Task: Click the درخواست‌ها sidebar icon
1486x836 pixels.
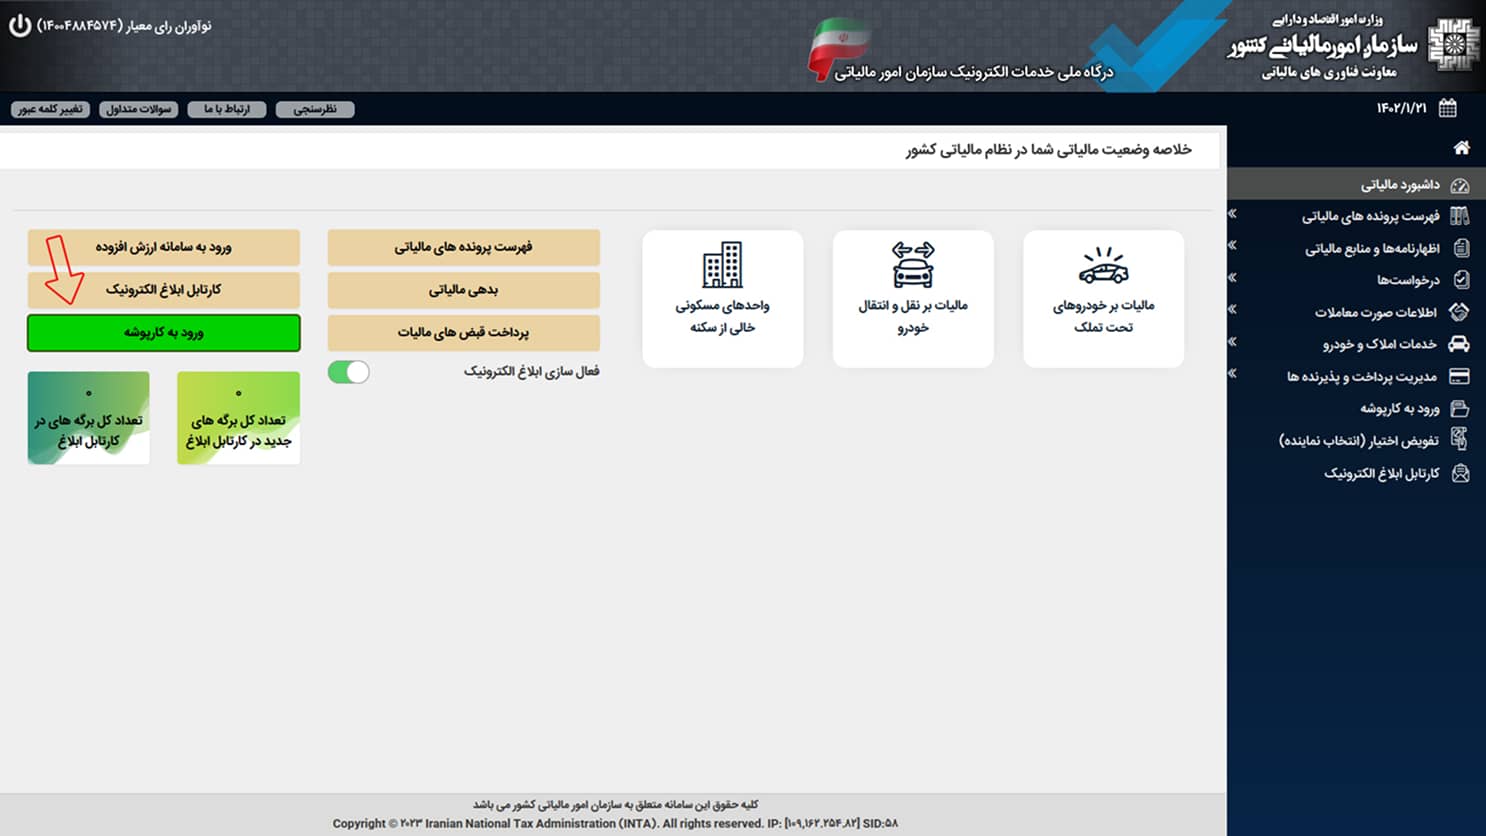Action: 1461,280
